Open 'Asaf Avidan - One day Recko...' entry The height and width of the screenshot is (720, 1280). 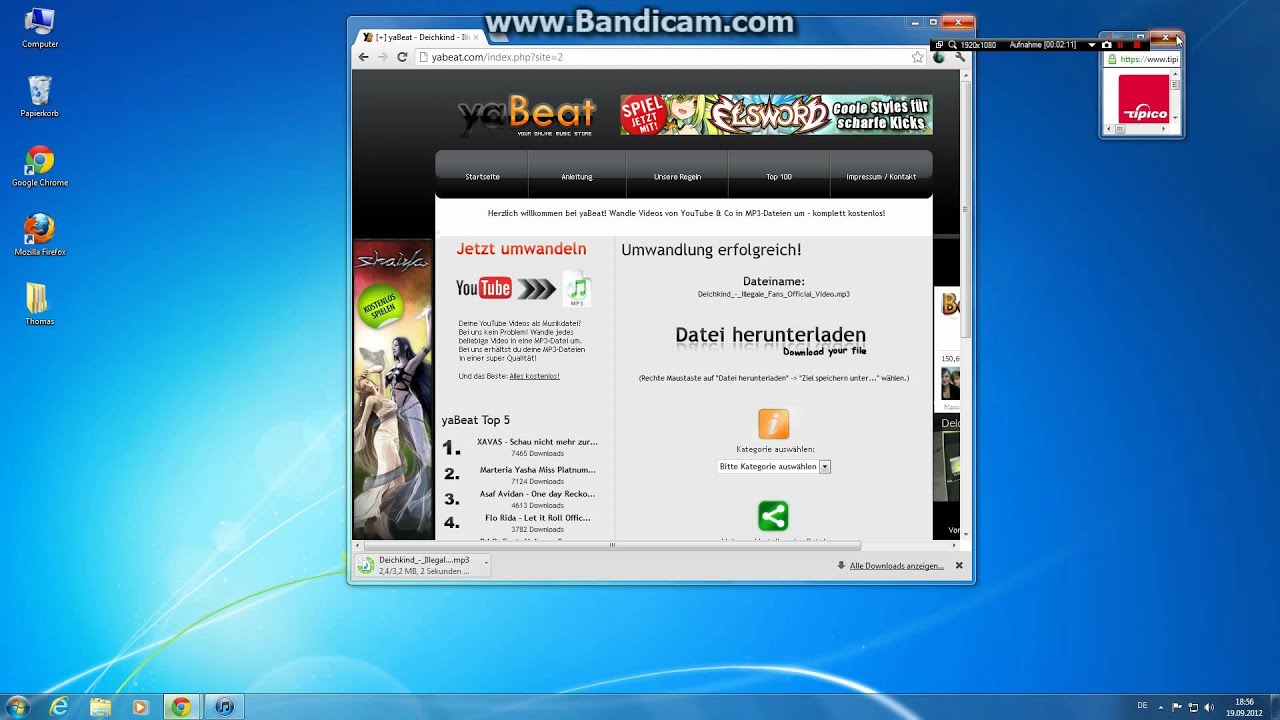(x=537, y=493)
